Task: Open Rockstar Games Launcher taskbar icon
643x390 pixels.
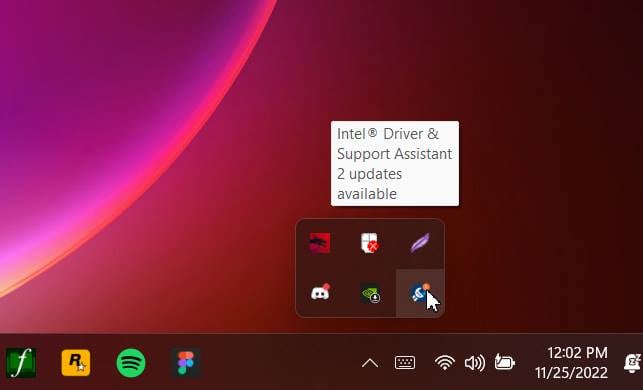Action: [76, 363]
